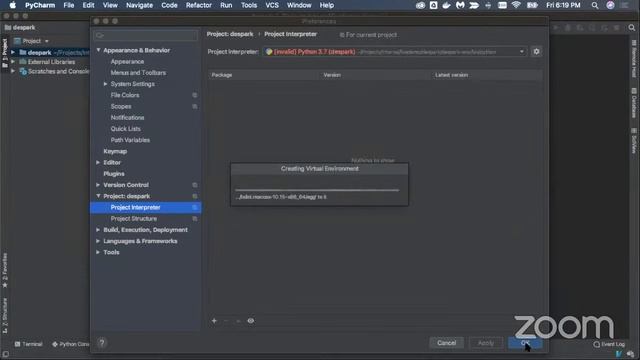Open the Apple menu
Image resolution: width=640 pixels, height=360 pixels.
13,5
